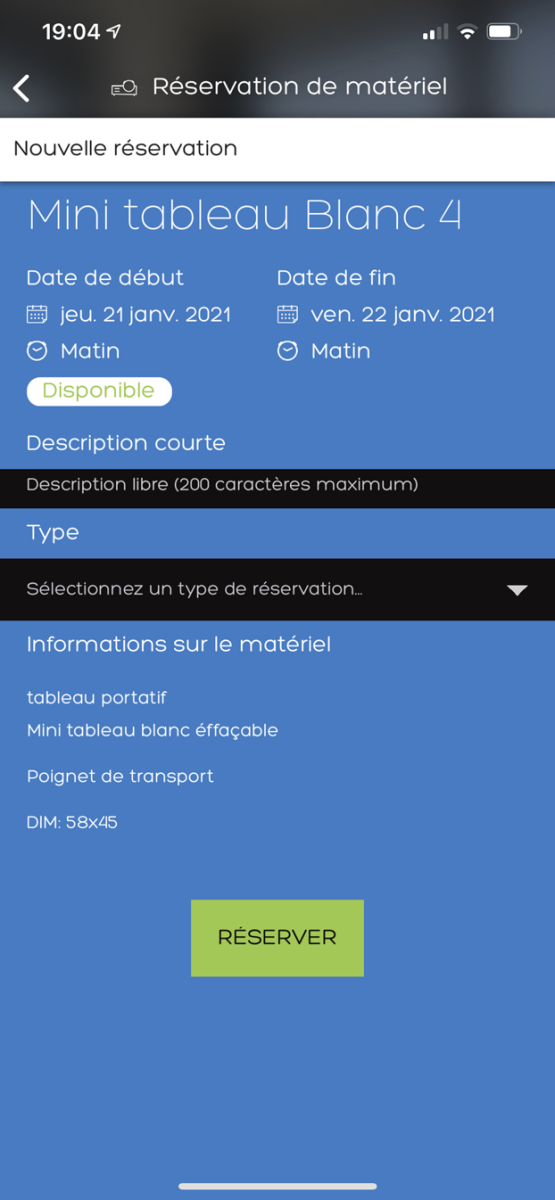This screenshot has width=555, height=1200.
Task: Tap the RÉSERVER button
Action: coord(277,938)
